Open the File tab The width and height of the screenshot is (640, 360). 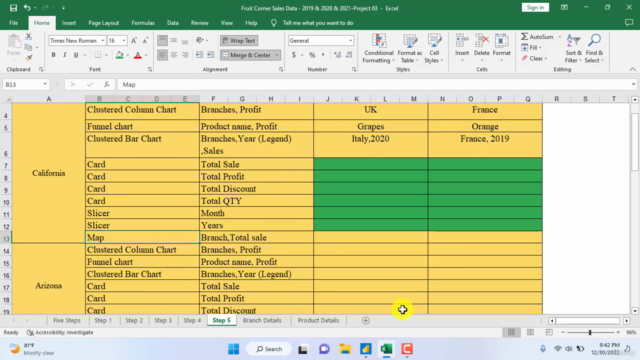(x=13, y=23)
